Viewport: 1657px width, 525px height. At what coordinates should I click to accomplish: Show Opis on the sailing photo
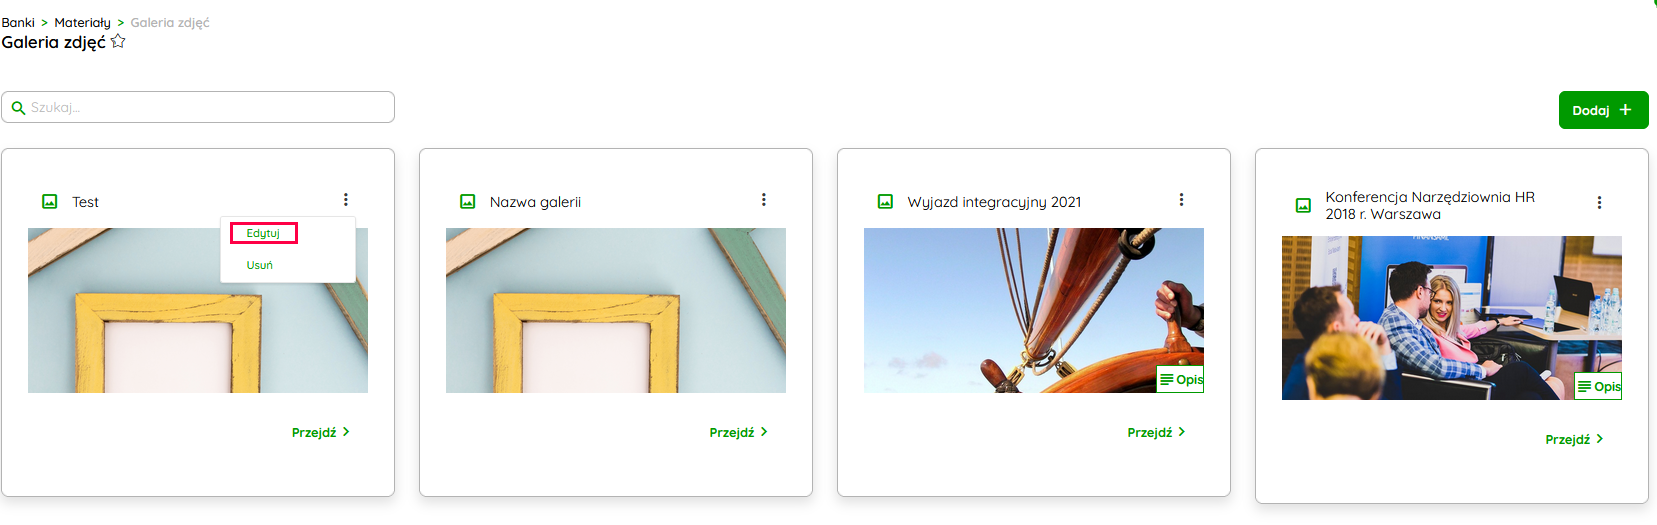[x=1181, y=380]
